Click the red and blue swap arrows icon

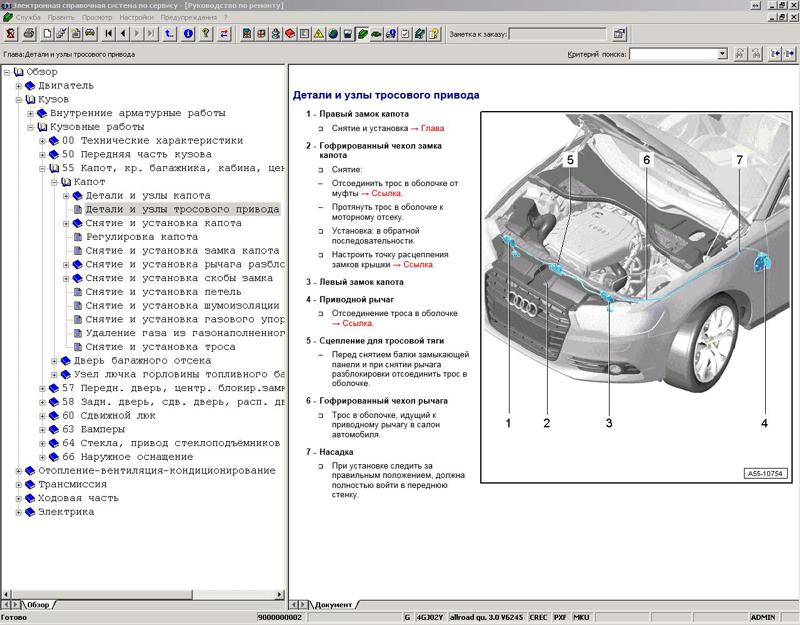[x=224, y=34]
